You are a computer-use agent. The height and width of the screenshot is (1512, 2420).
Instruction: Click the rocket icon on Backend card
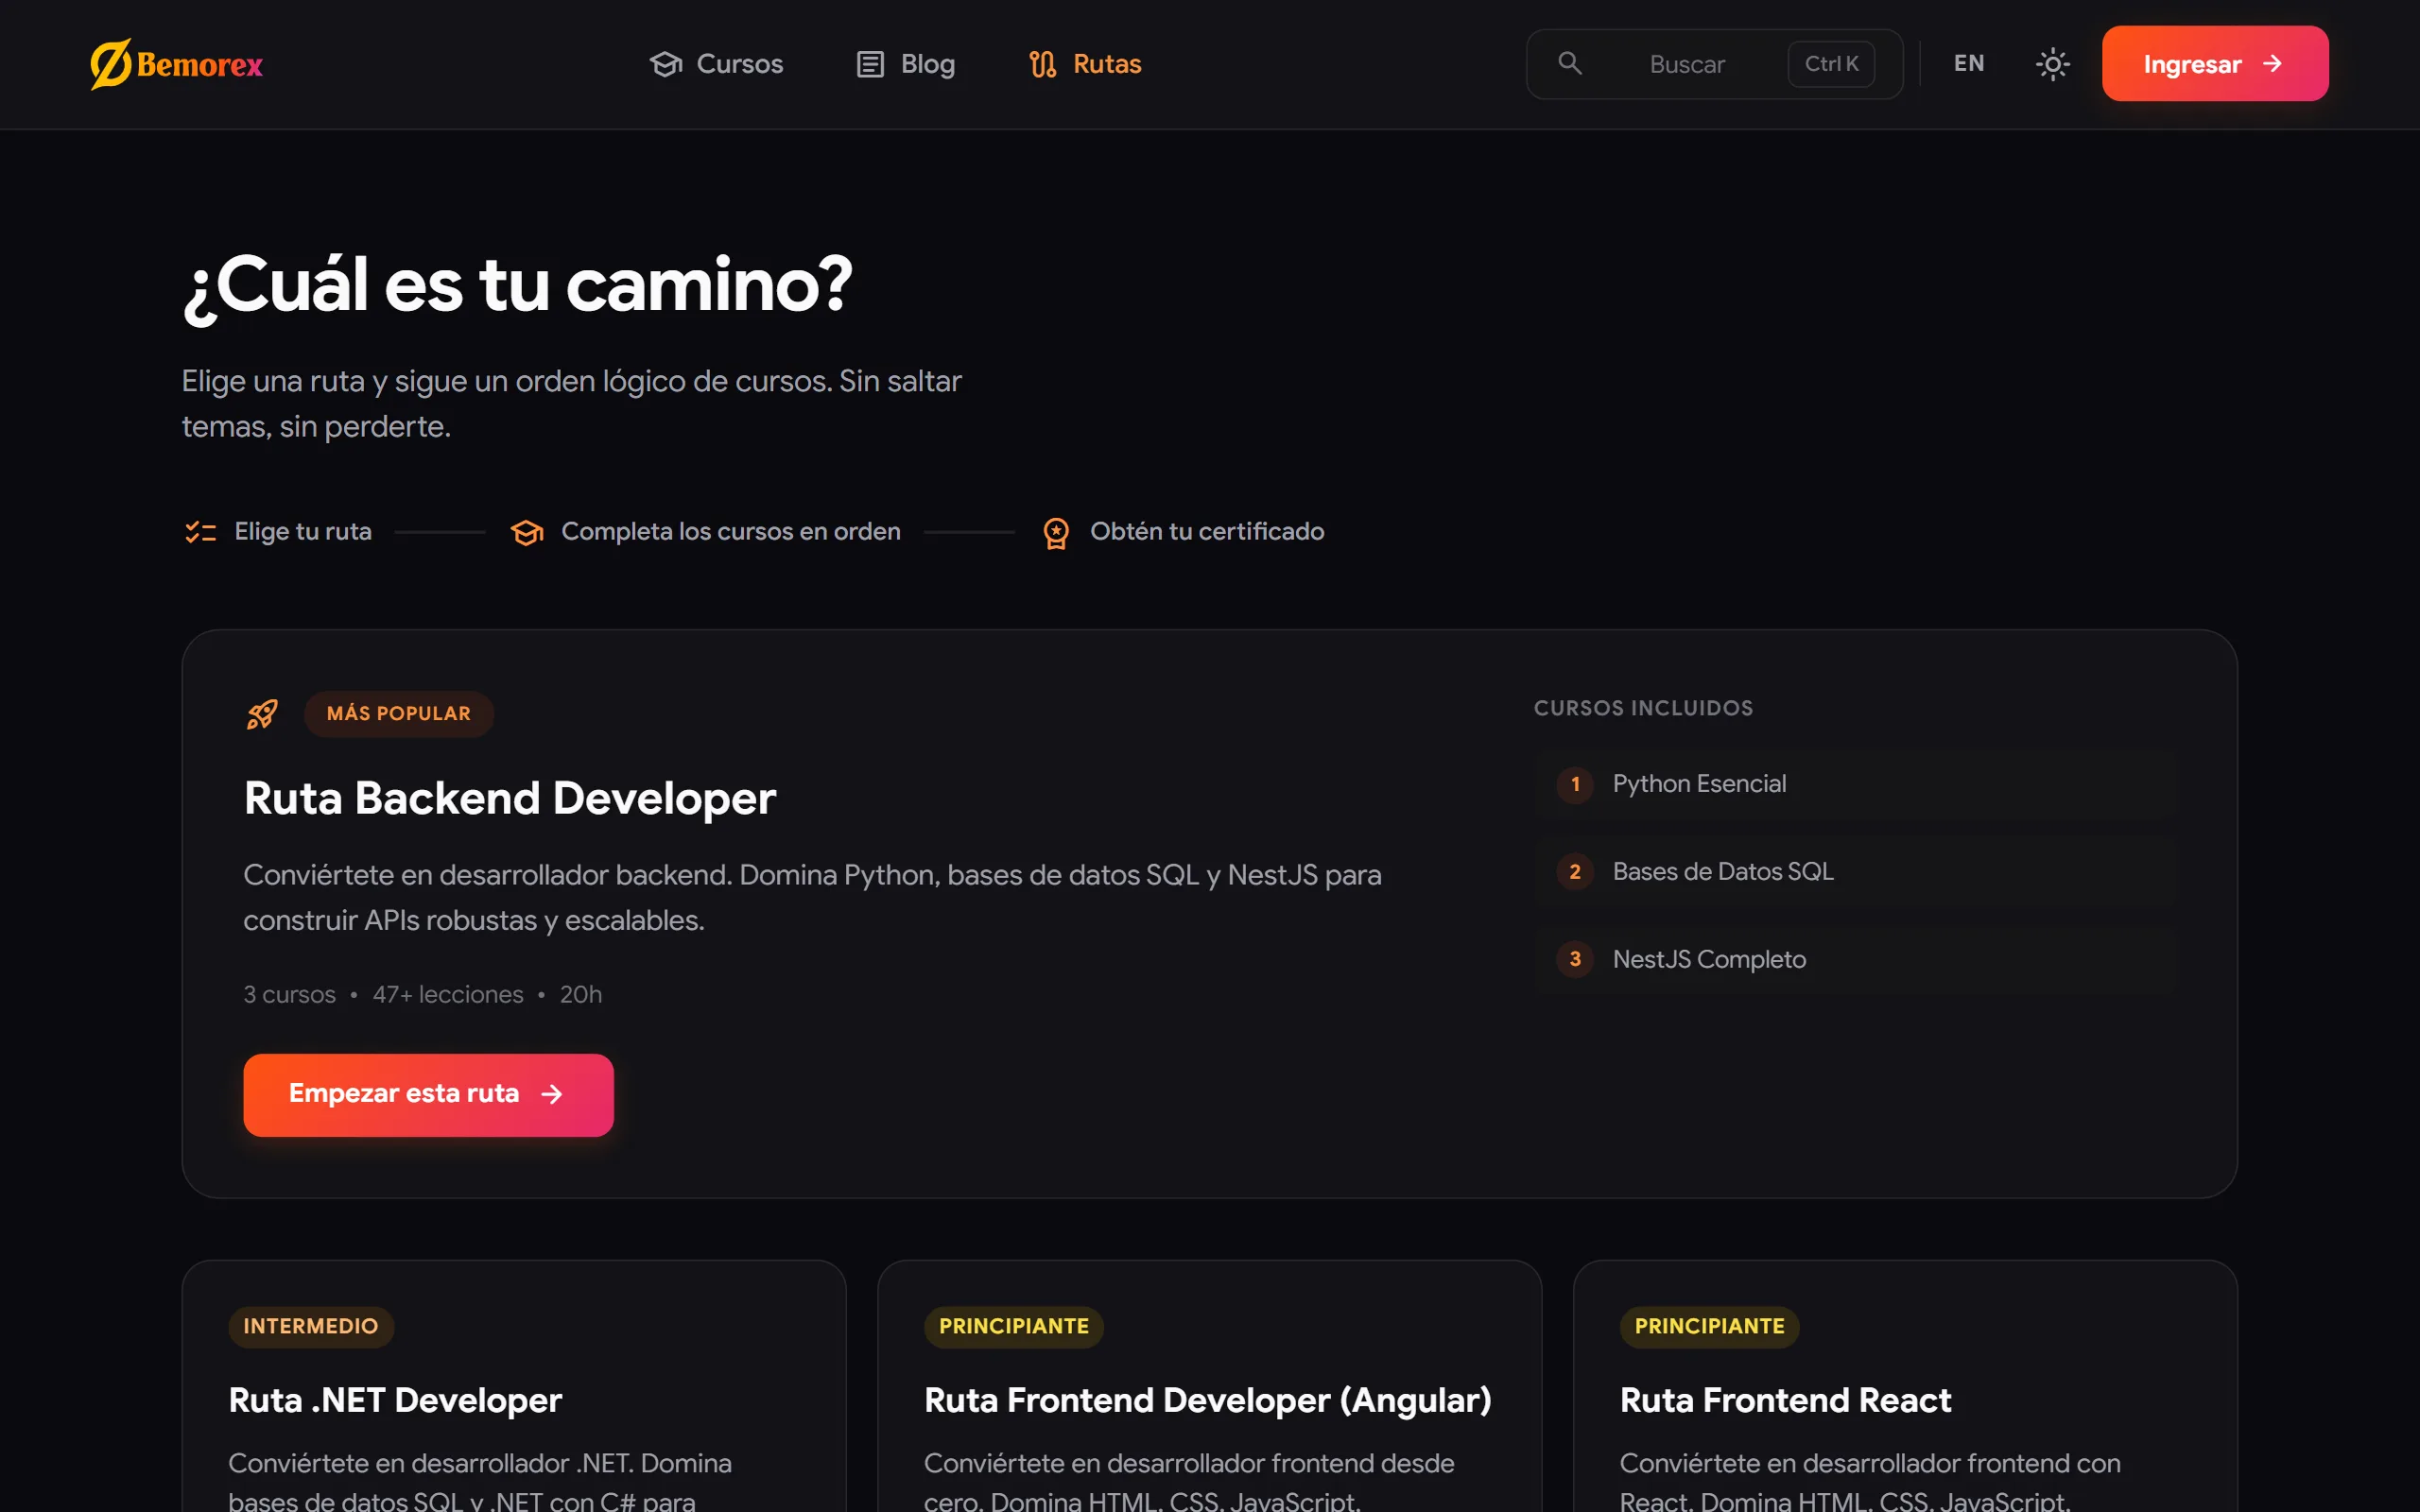coord(262,714)
